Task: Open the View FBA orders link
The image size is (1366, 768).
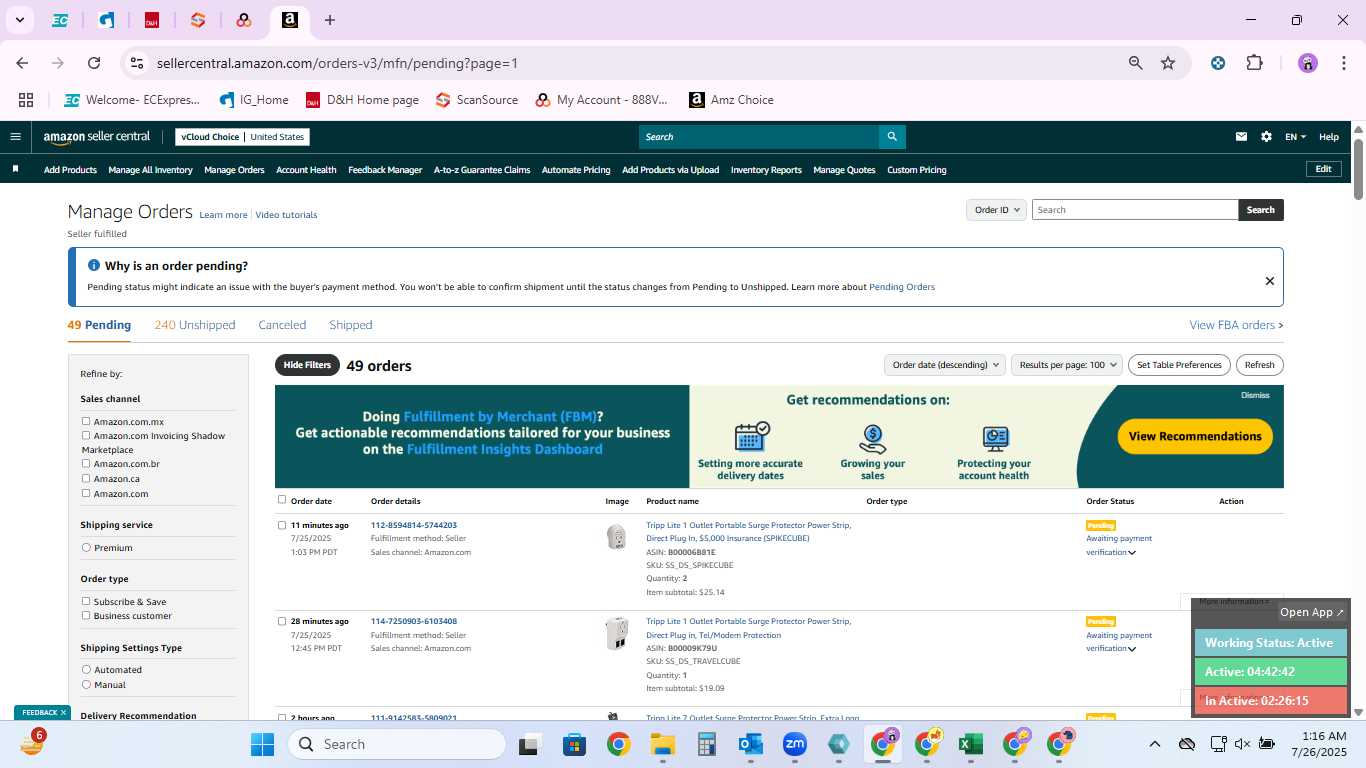Action: pos(1236,325)
